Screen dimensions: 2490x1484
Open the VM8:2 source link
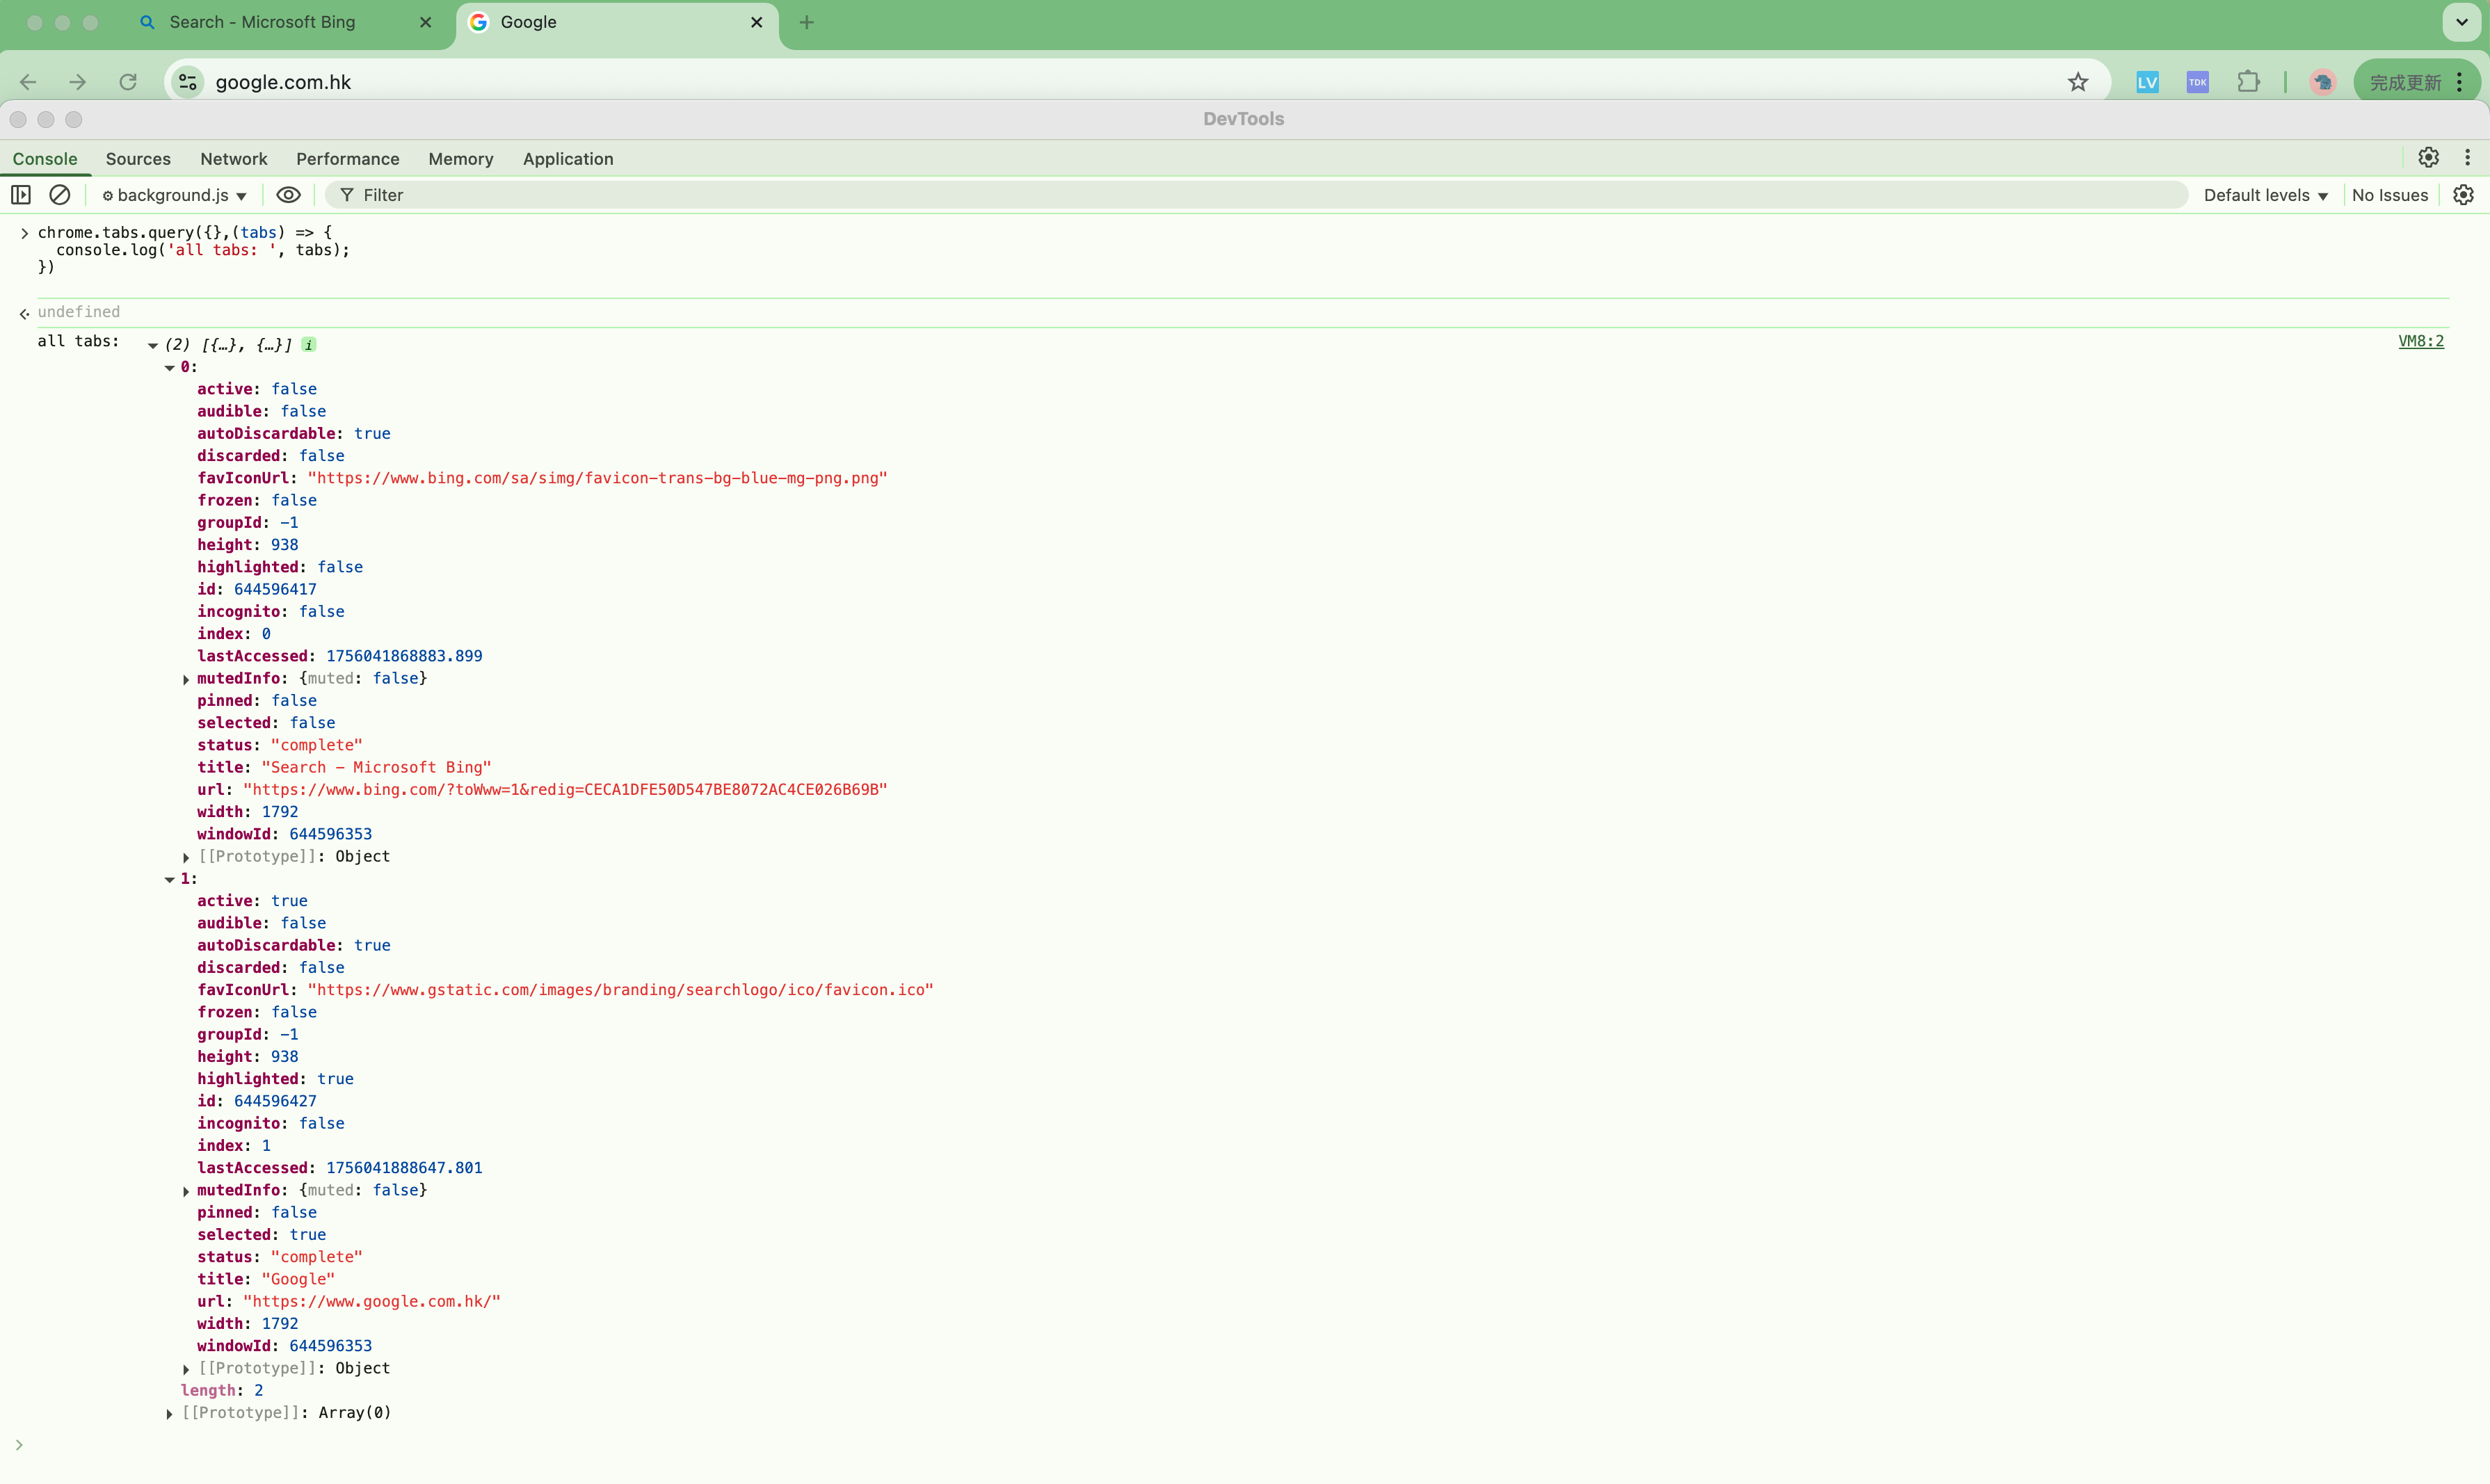click(2420, 341)
